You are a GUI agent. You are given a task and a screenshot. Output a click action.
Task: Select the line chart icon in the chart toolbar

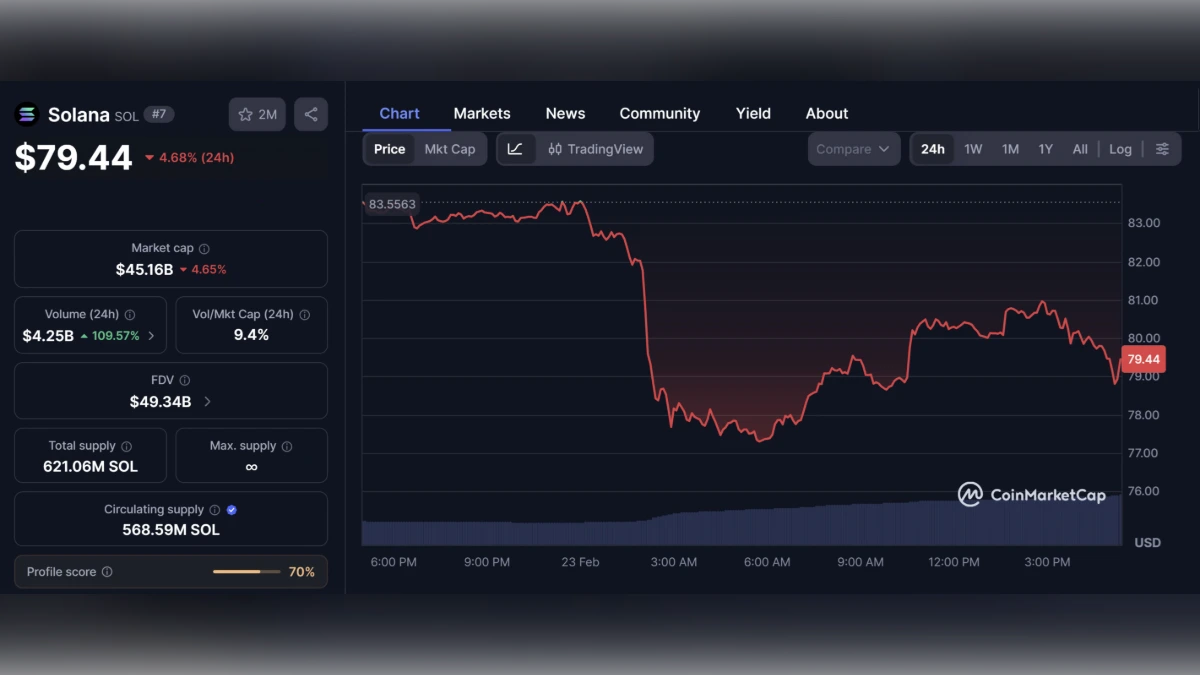click(x=515, y=148)
